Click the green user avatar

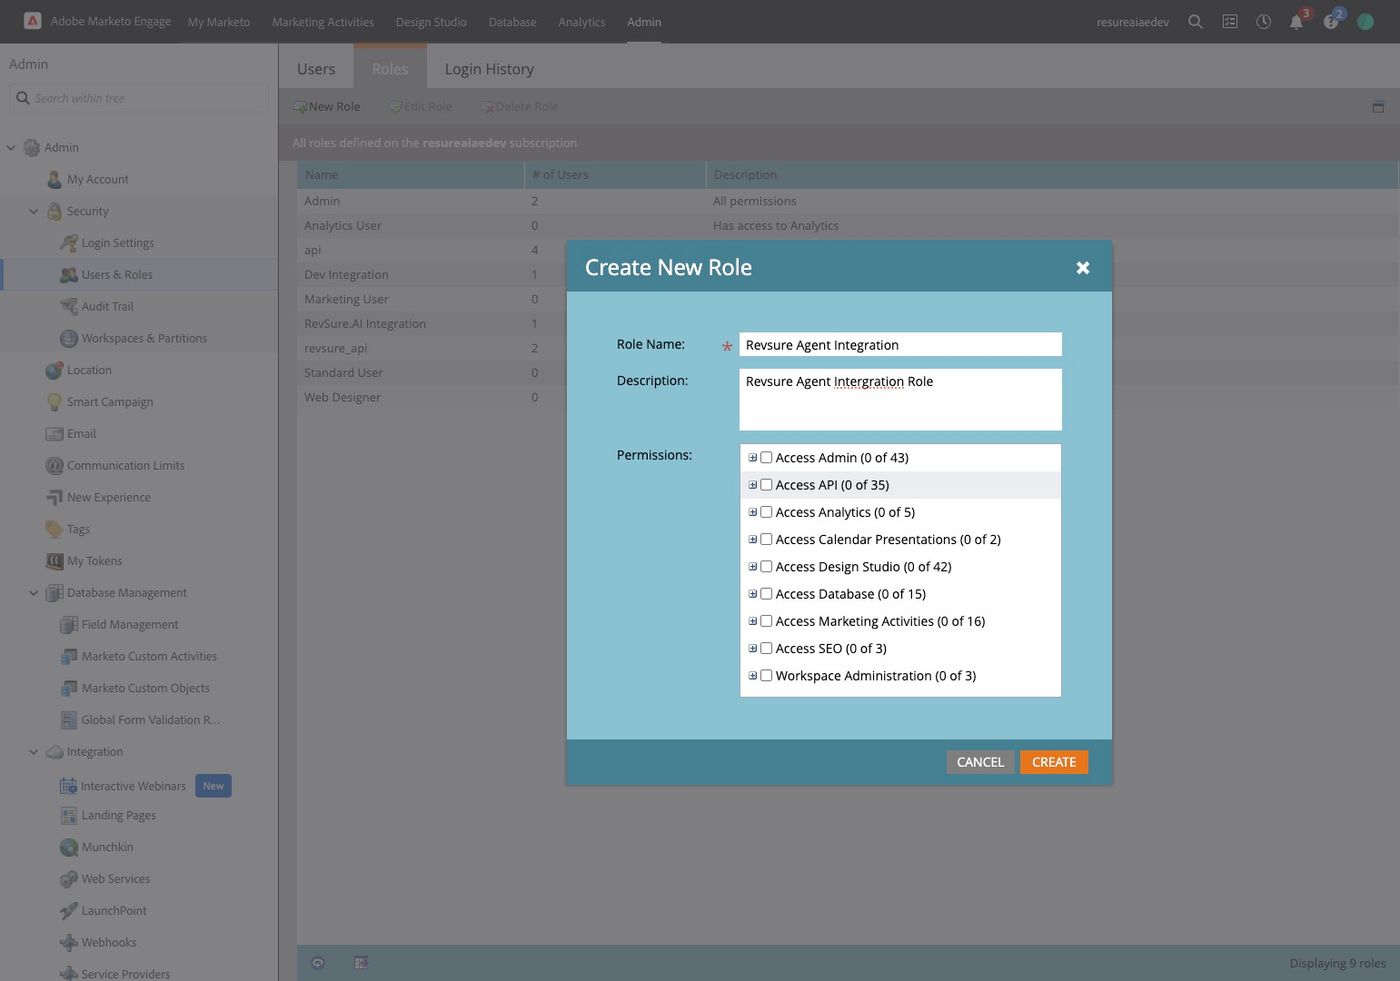[x=1365, y=22]
